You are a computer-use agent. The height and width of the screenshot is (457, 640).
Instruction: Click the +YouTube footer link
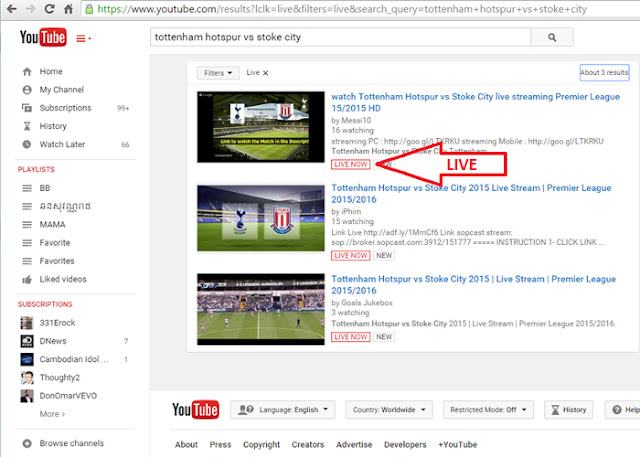coord(458,445)
